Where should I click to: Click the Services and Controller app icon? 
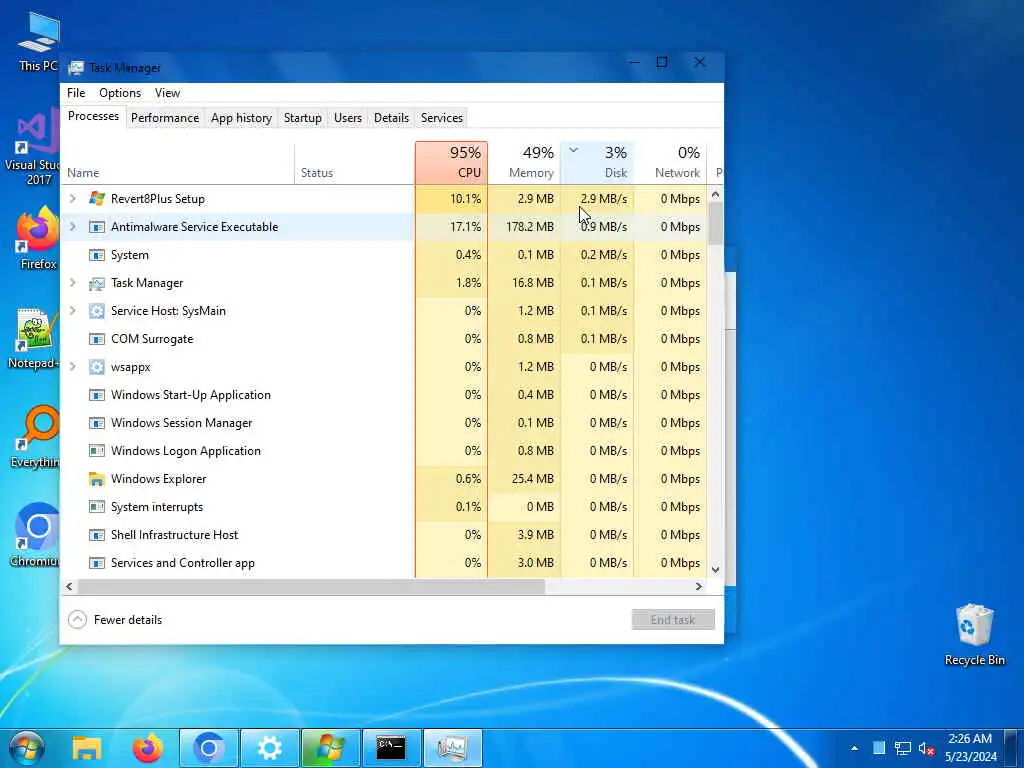pyautogui.click(x=97, y=563)
